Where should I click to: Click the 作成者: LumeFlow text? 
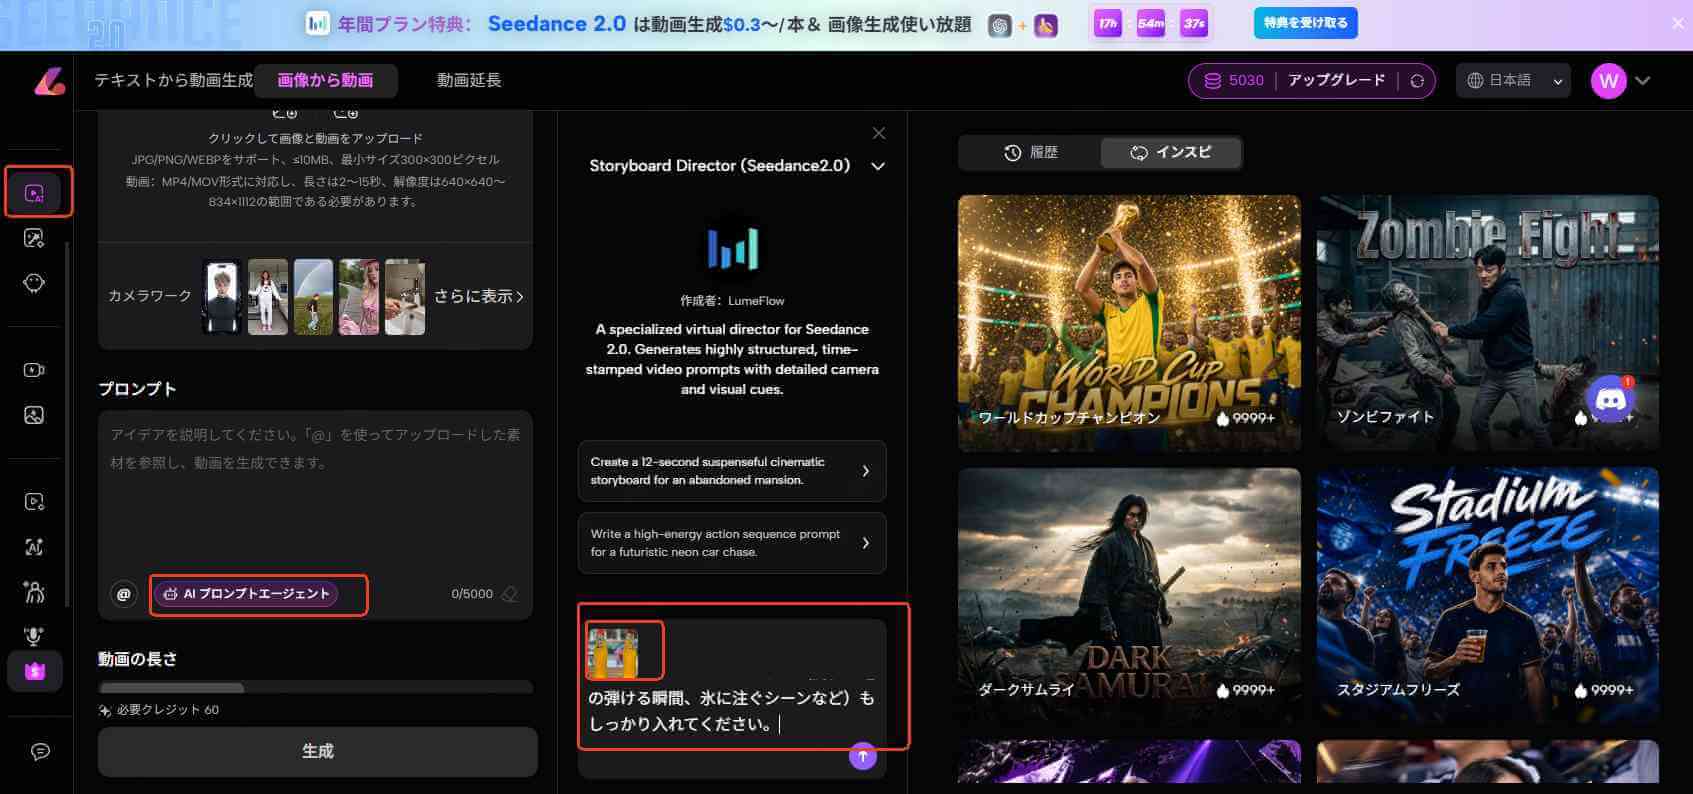click(x=732, y=301)
